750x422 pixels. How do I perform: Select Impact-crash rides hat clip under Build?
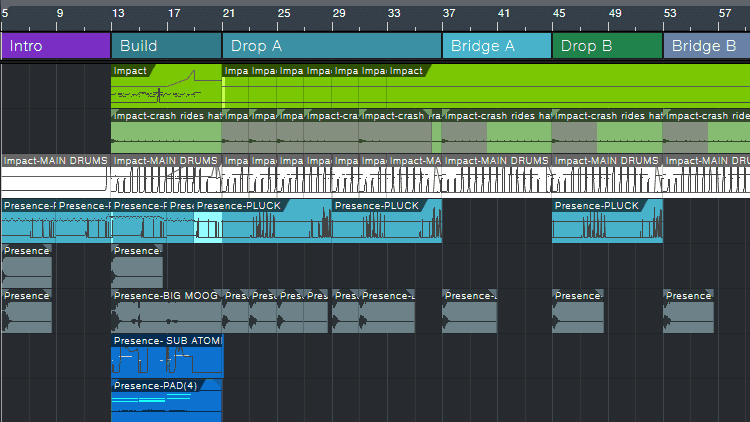click(x=166, y=132)
